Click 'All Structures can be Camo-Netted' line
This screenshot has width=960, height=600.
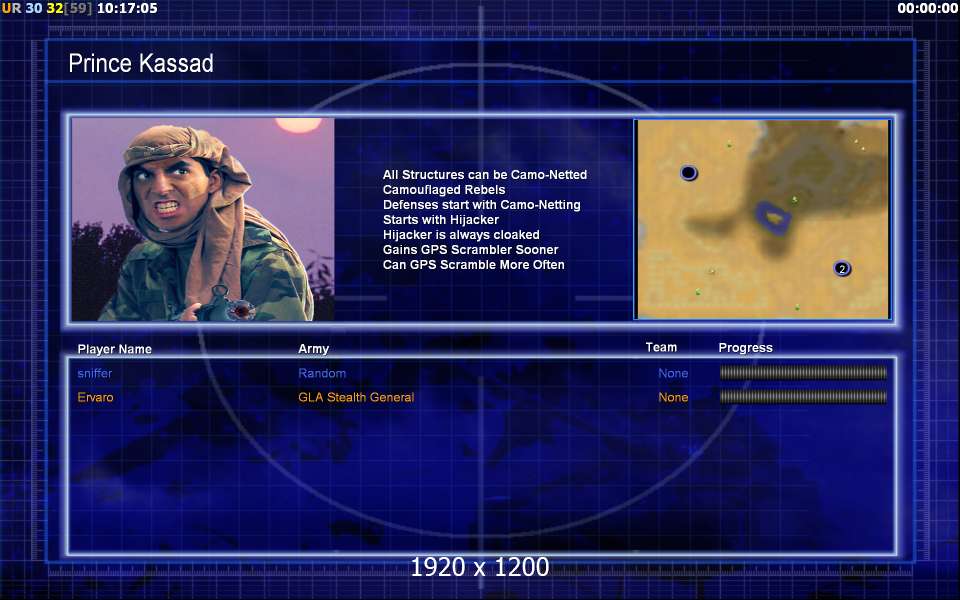(485, 174)
